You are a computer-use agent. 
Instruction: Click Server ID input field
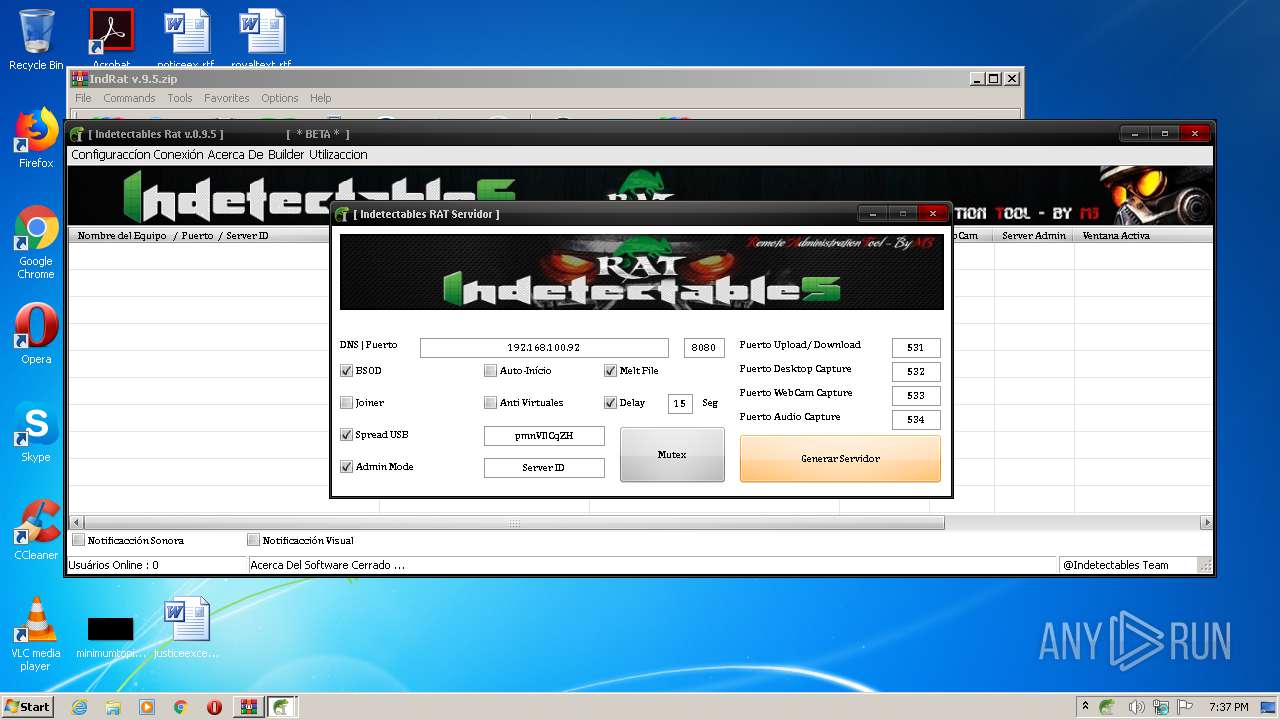click(x=544, y=468)
